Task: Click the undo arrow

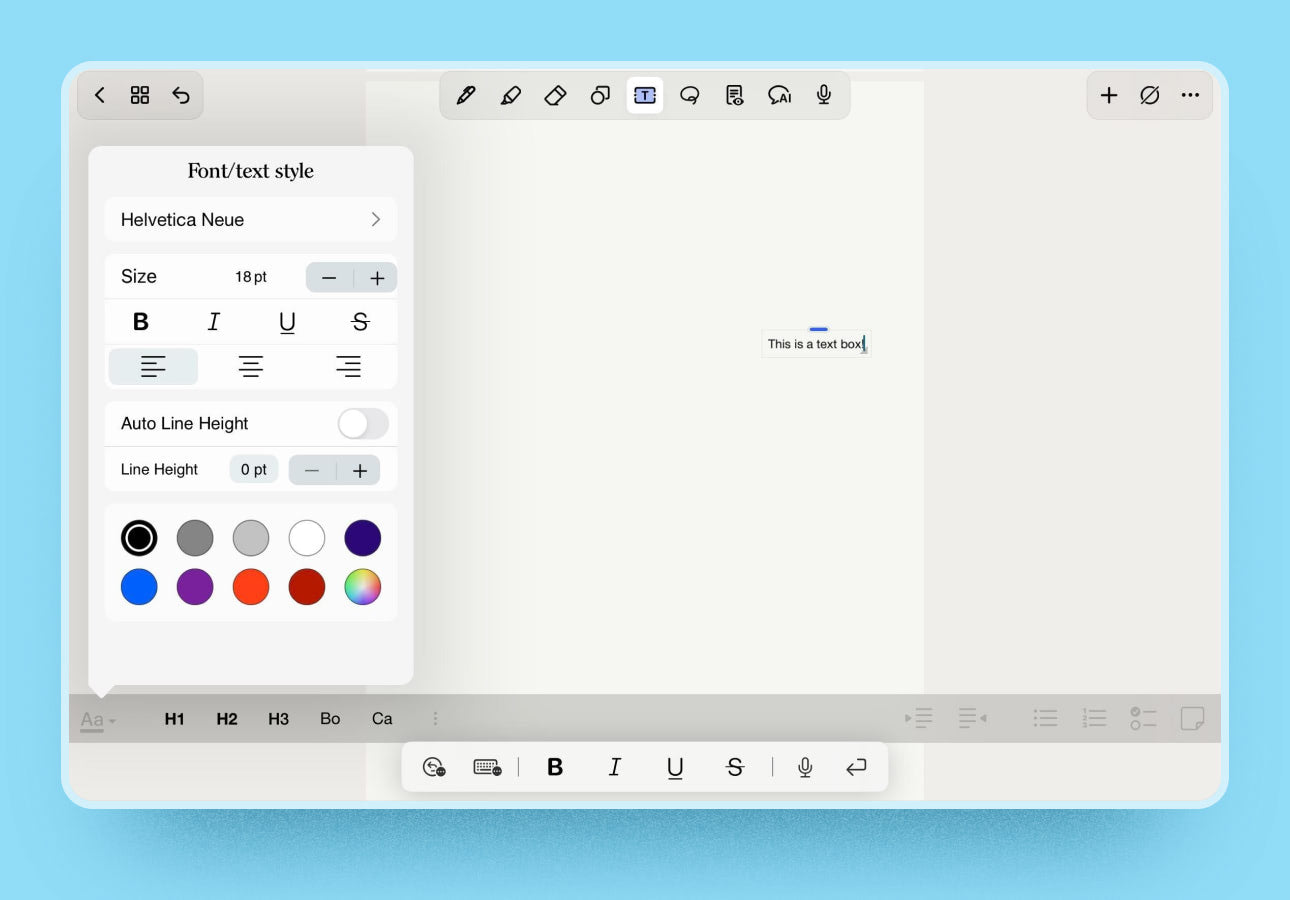Action: pyautogui.click(x=181, y=95)
